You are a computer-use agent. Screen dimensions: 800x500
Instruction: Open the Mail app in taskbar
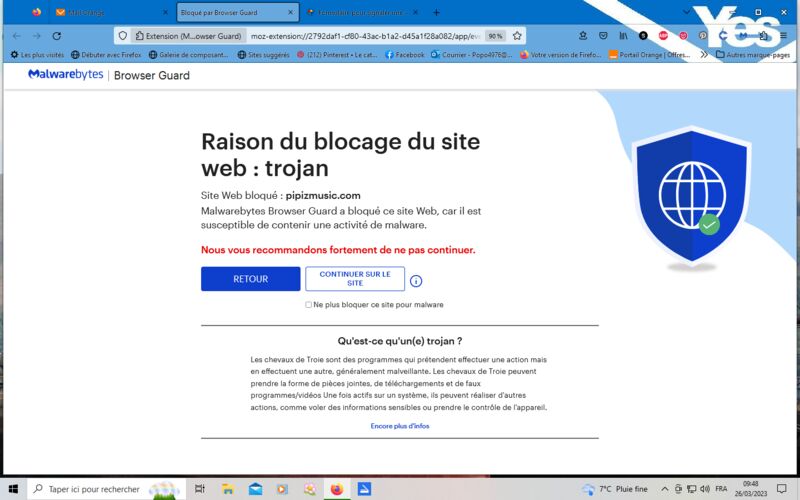[255, 489]
